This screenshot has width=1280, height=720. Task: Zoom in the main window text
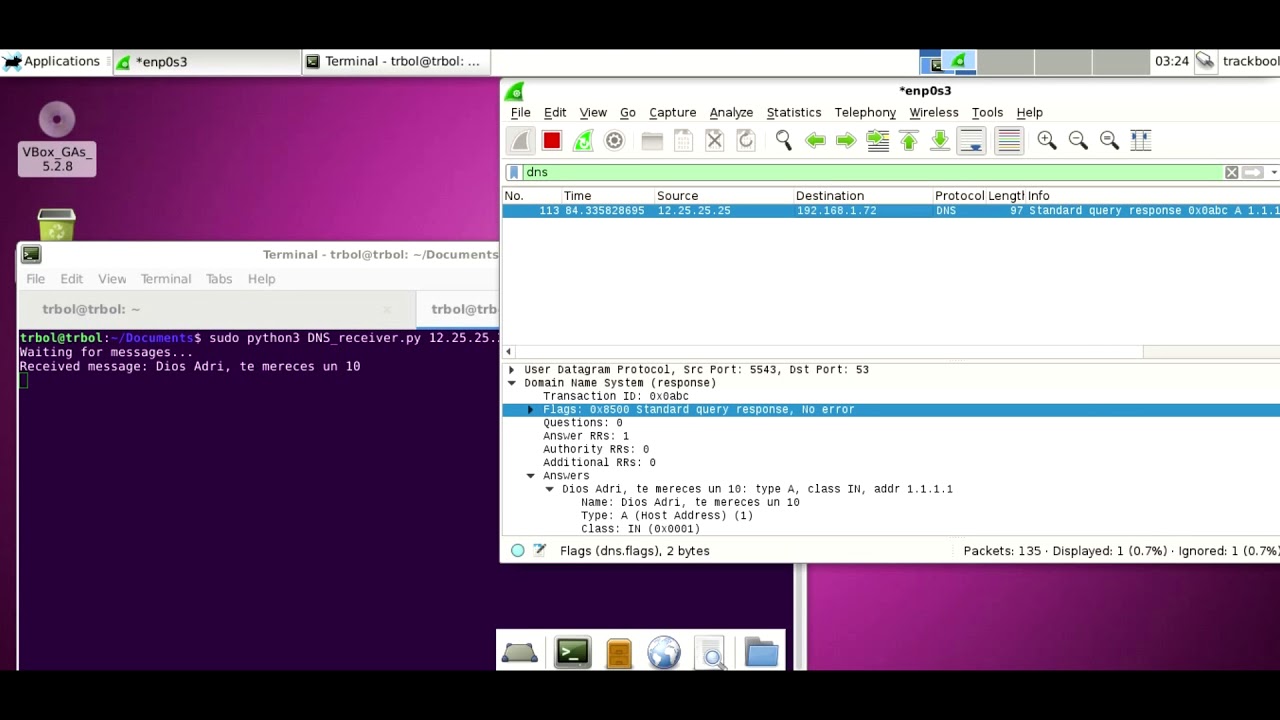1047,141
